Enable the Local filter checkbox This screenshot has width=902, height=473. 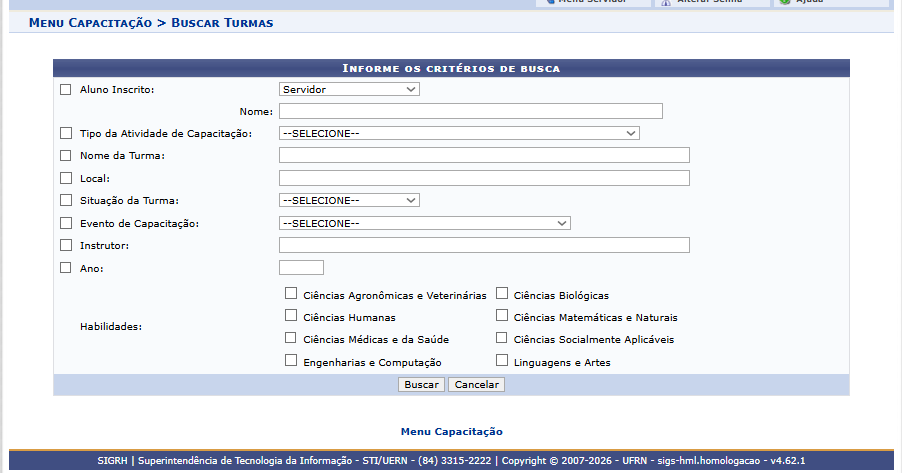[x=66, y=178]
